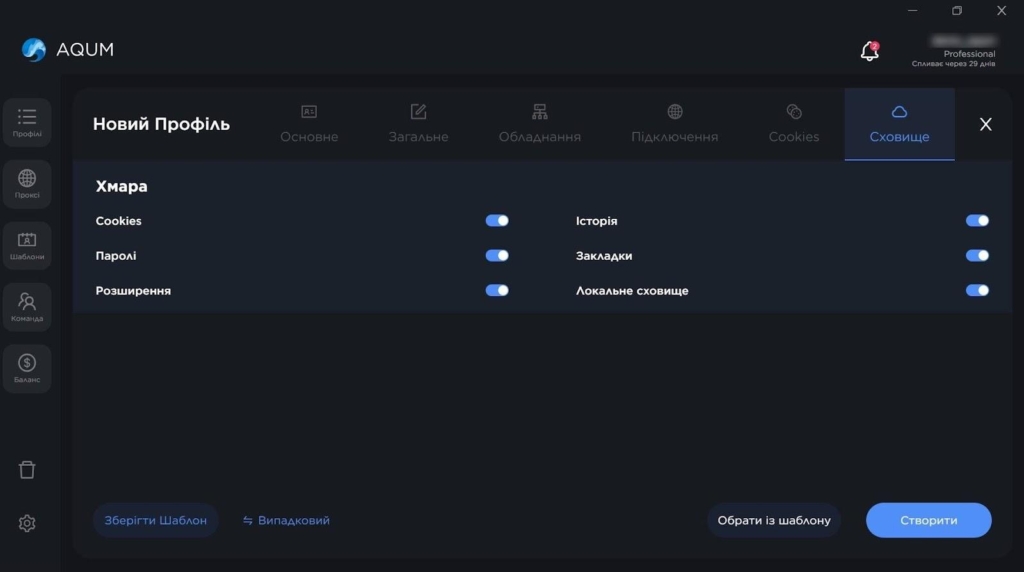1024x572 pixels.
Task: Open the Команда team icon
Action: tap(27, 306)
